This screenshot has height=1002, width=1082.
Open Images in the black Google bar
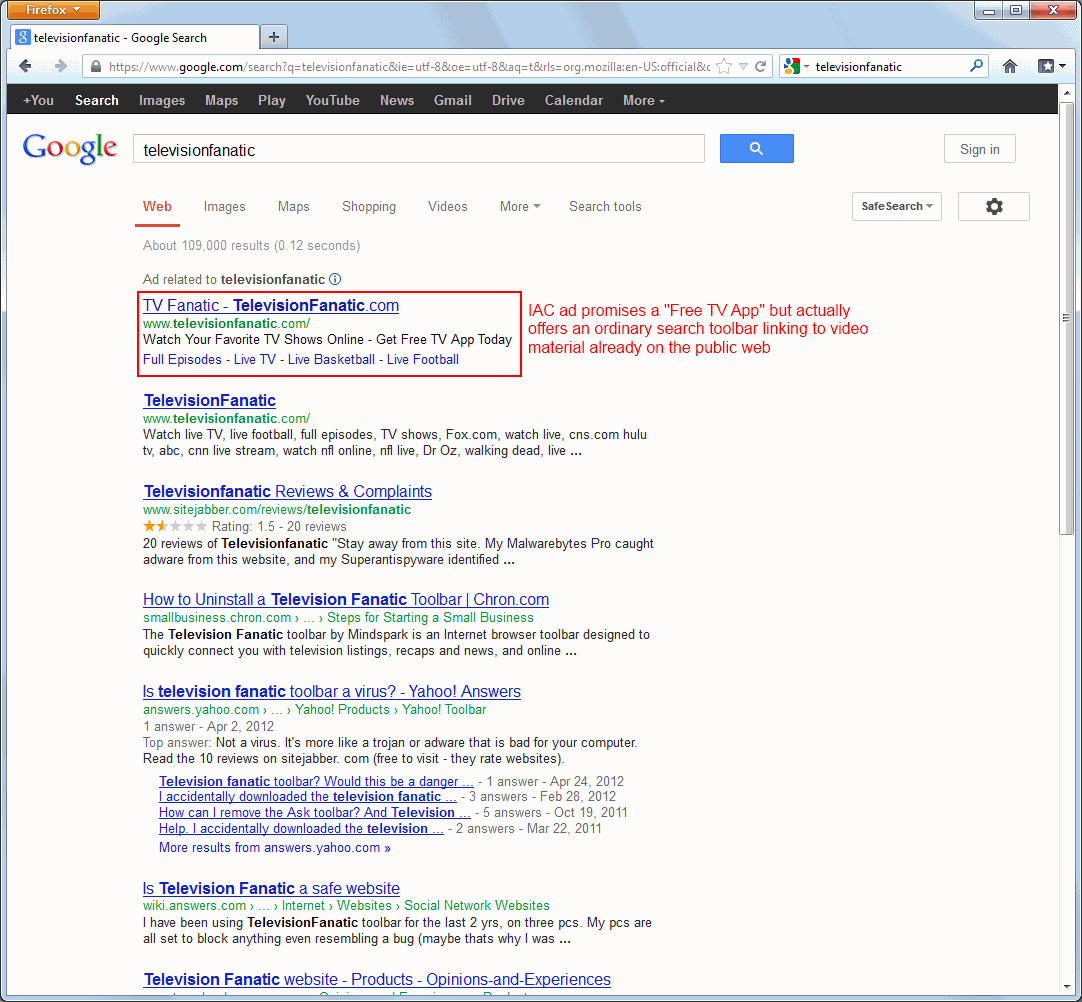(x=161, y=101)
